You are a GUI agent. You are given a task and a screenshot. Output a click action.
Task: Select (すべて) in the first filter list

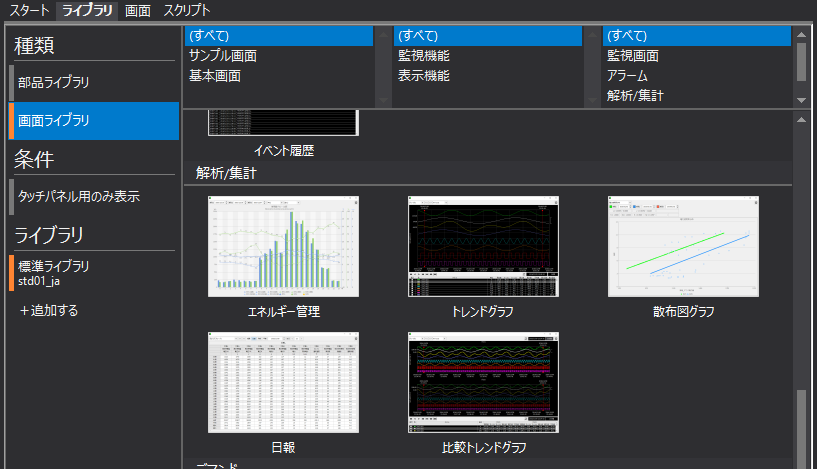279,36
